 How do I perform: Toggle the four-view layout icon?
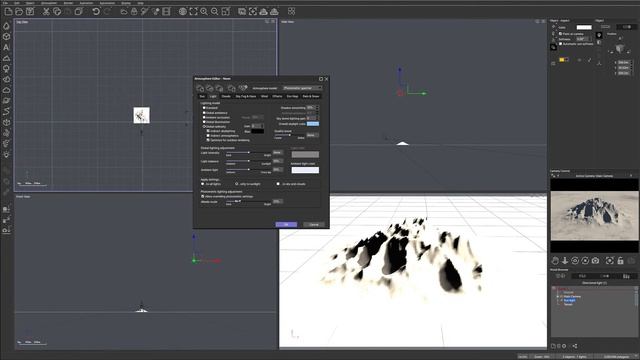[291, 11]
